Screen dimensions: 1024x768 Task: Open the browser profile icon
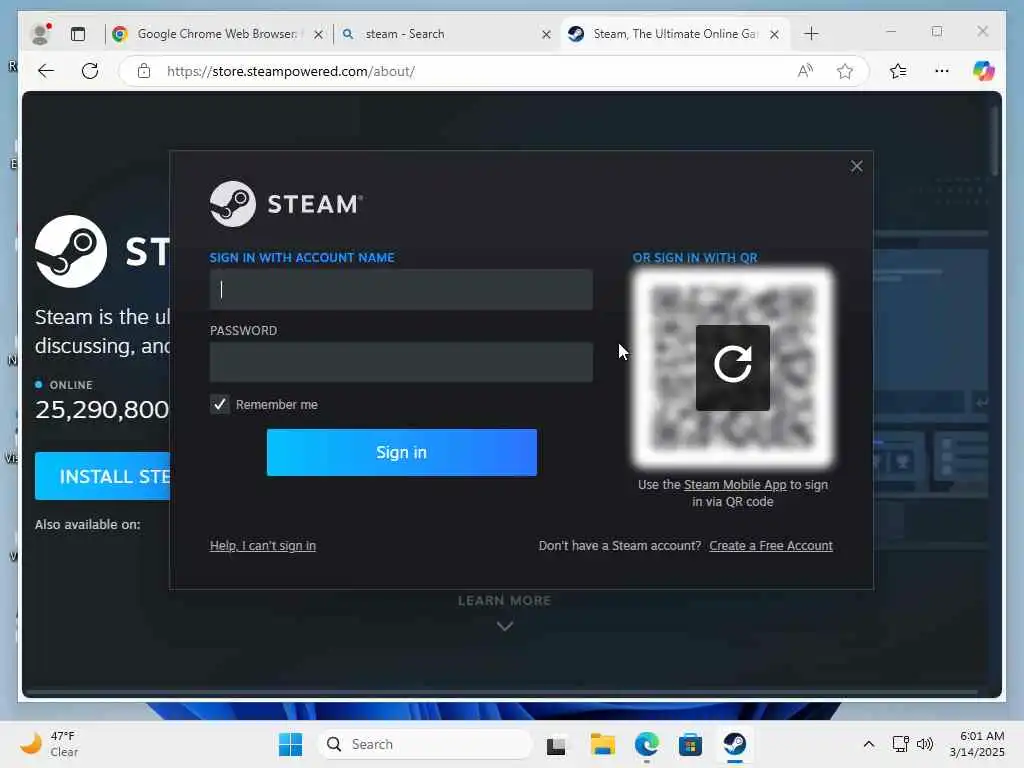(40, 34)
